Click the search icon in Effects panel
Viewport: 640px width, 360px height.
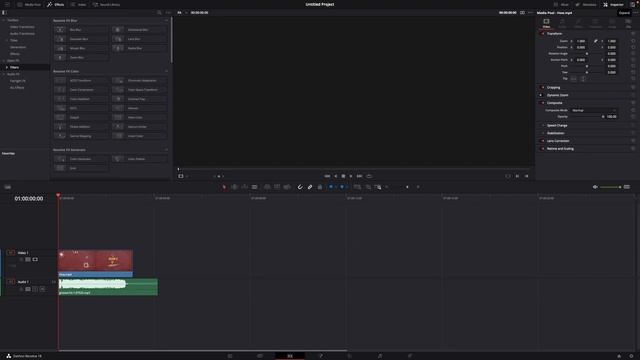(159, 13)
